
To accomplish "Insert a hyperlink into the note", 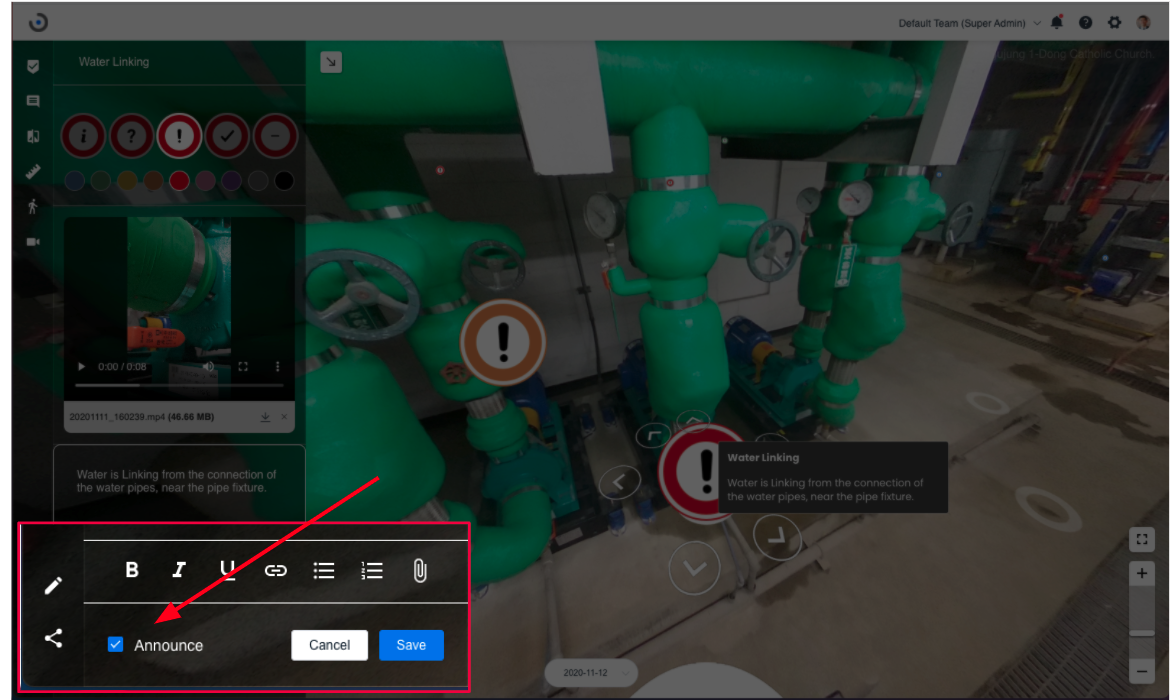I will tap(275, 571).
